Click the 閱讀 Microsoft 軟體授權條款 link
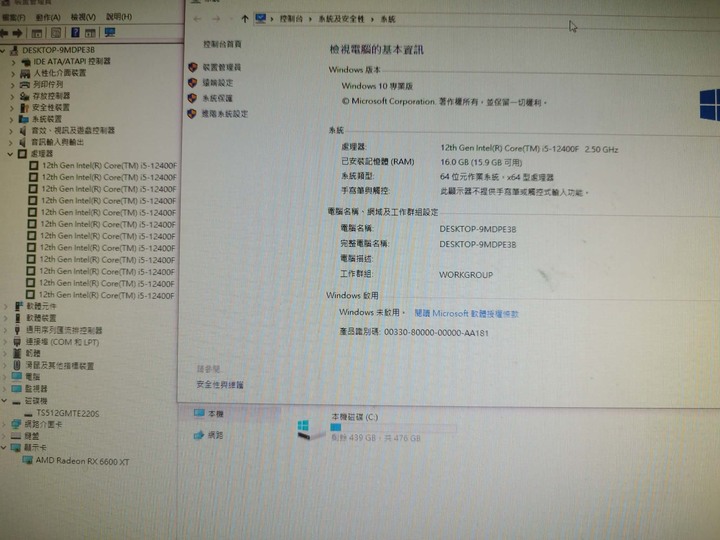 click(465, 313)
